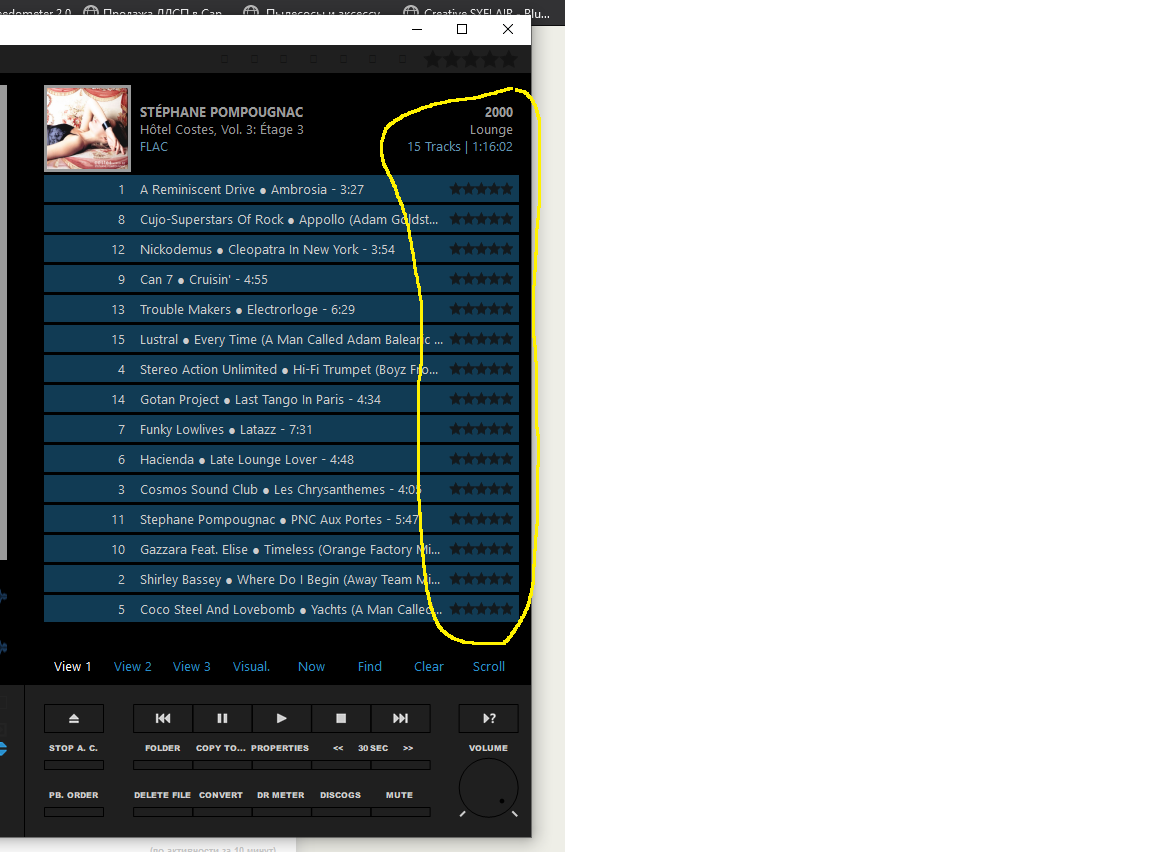This screenshot has width=1152, height=852.
Task: Click the "<<" seek back label
Action: [338, 748]
